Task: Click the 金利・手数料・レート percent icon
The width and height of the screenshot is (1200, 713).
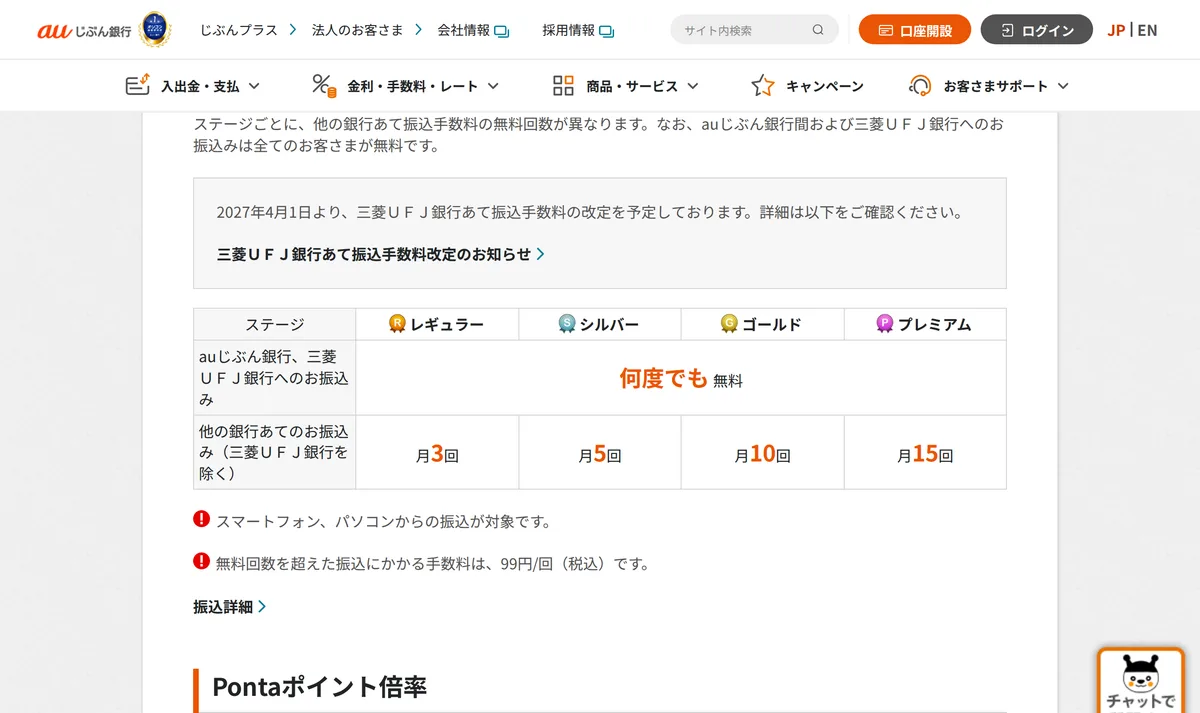Action: pyautogui.click(x=324, y=85)
